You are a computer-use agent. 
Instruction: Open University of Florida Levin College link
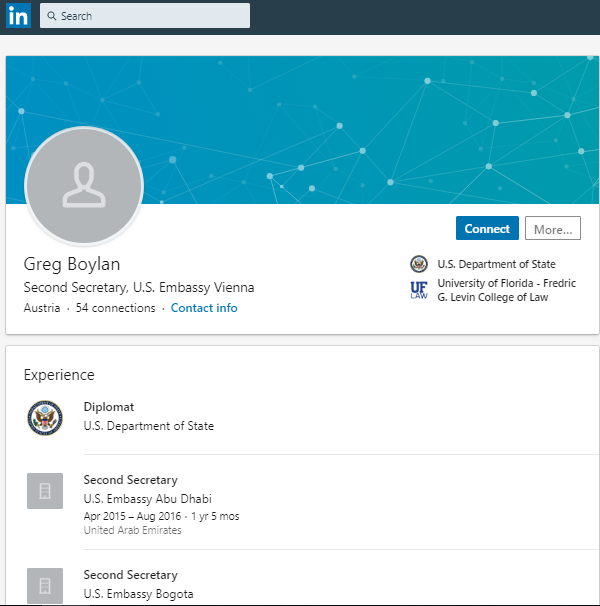(x=506, y=290)
